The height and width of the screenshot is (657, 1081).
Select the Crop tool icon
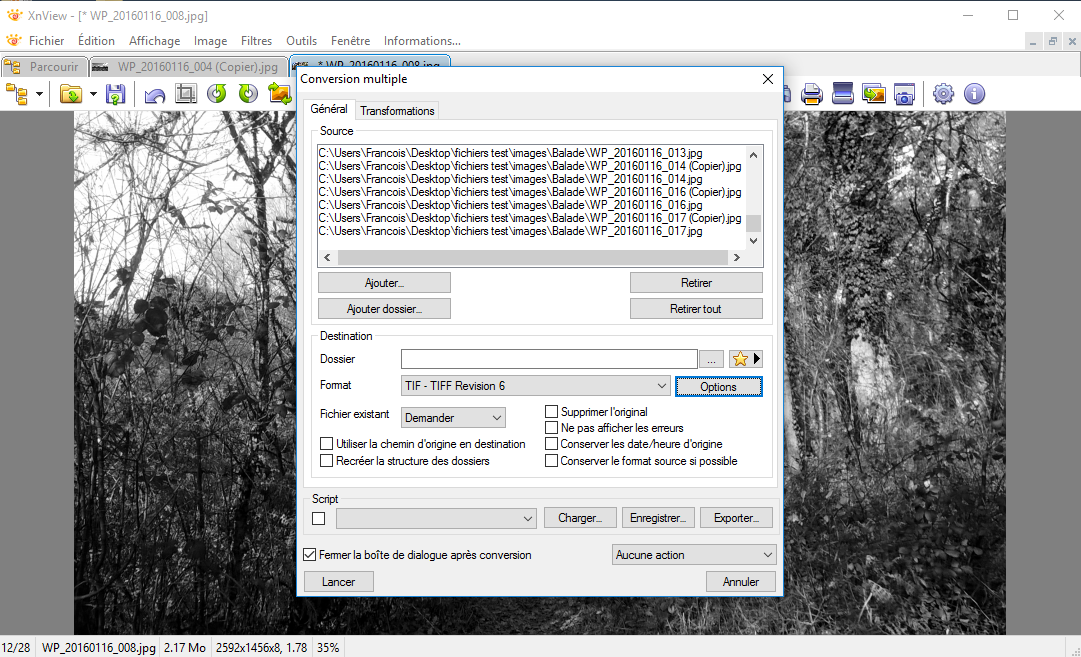click(x=186, y=93)
